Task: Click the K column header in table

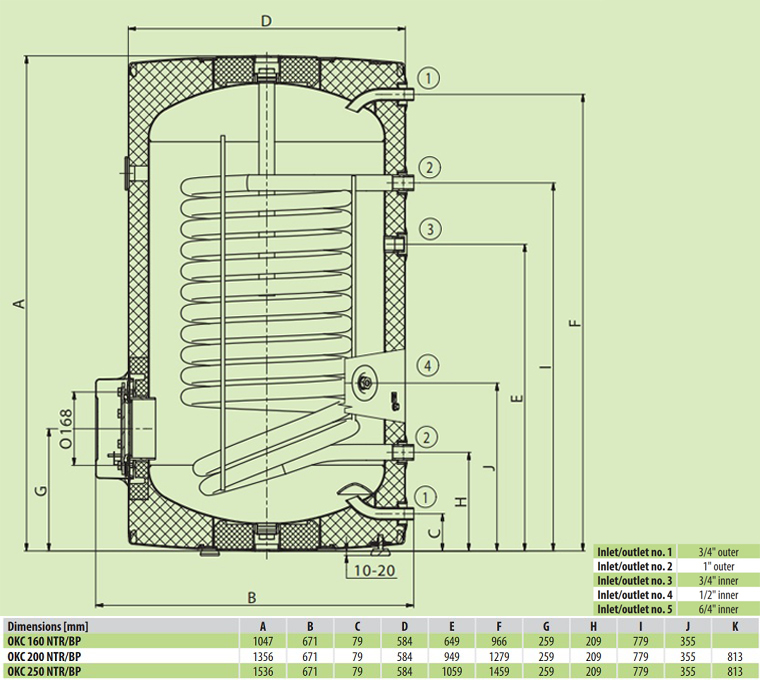Action: (733, 626)
